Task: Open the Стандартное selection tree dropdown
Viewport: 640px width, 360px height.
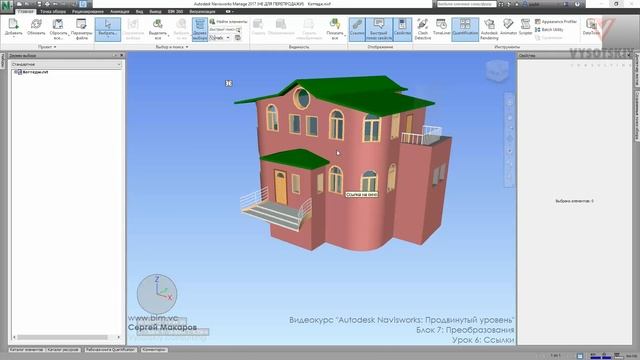Action: (66, 64)
